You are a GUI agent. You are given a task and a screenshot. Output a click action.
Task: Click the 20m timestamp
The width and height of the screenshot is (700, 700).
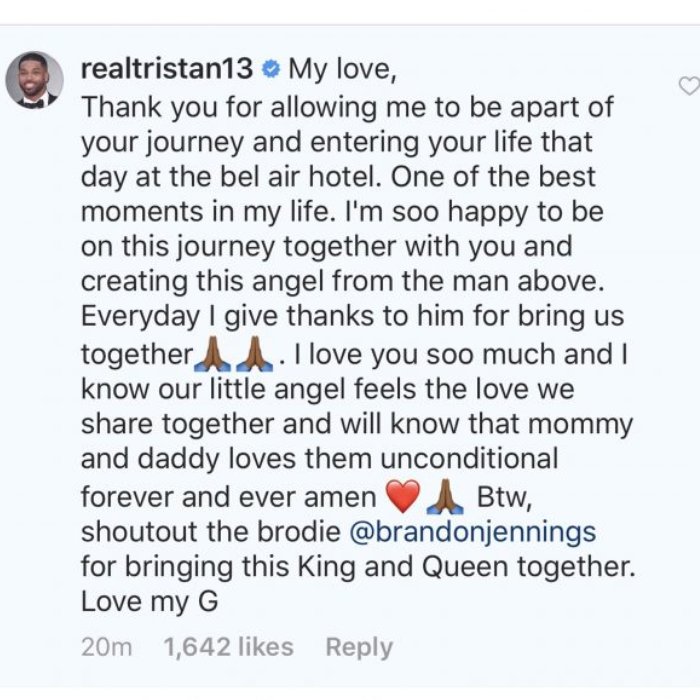107,647
